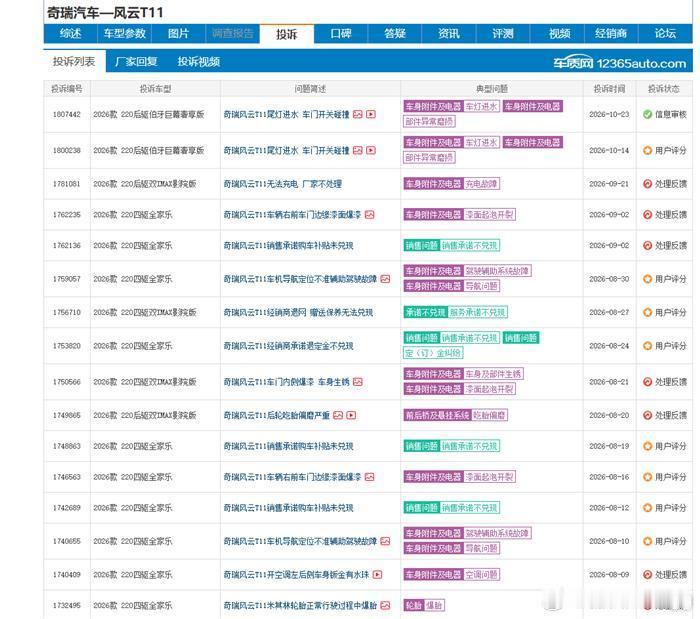700x619 pixels.
Task: Click red 处理反馈 icon for 1781081
Action: (x=647, y=184)
